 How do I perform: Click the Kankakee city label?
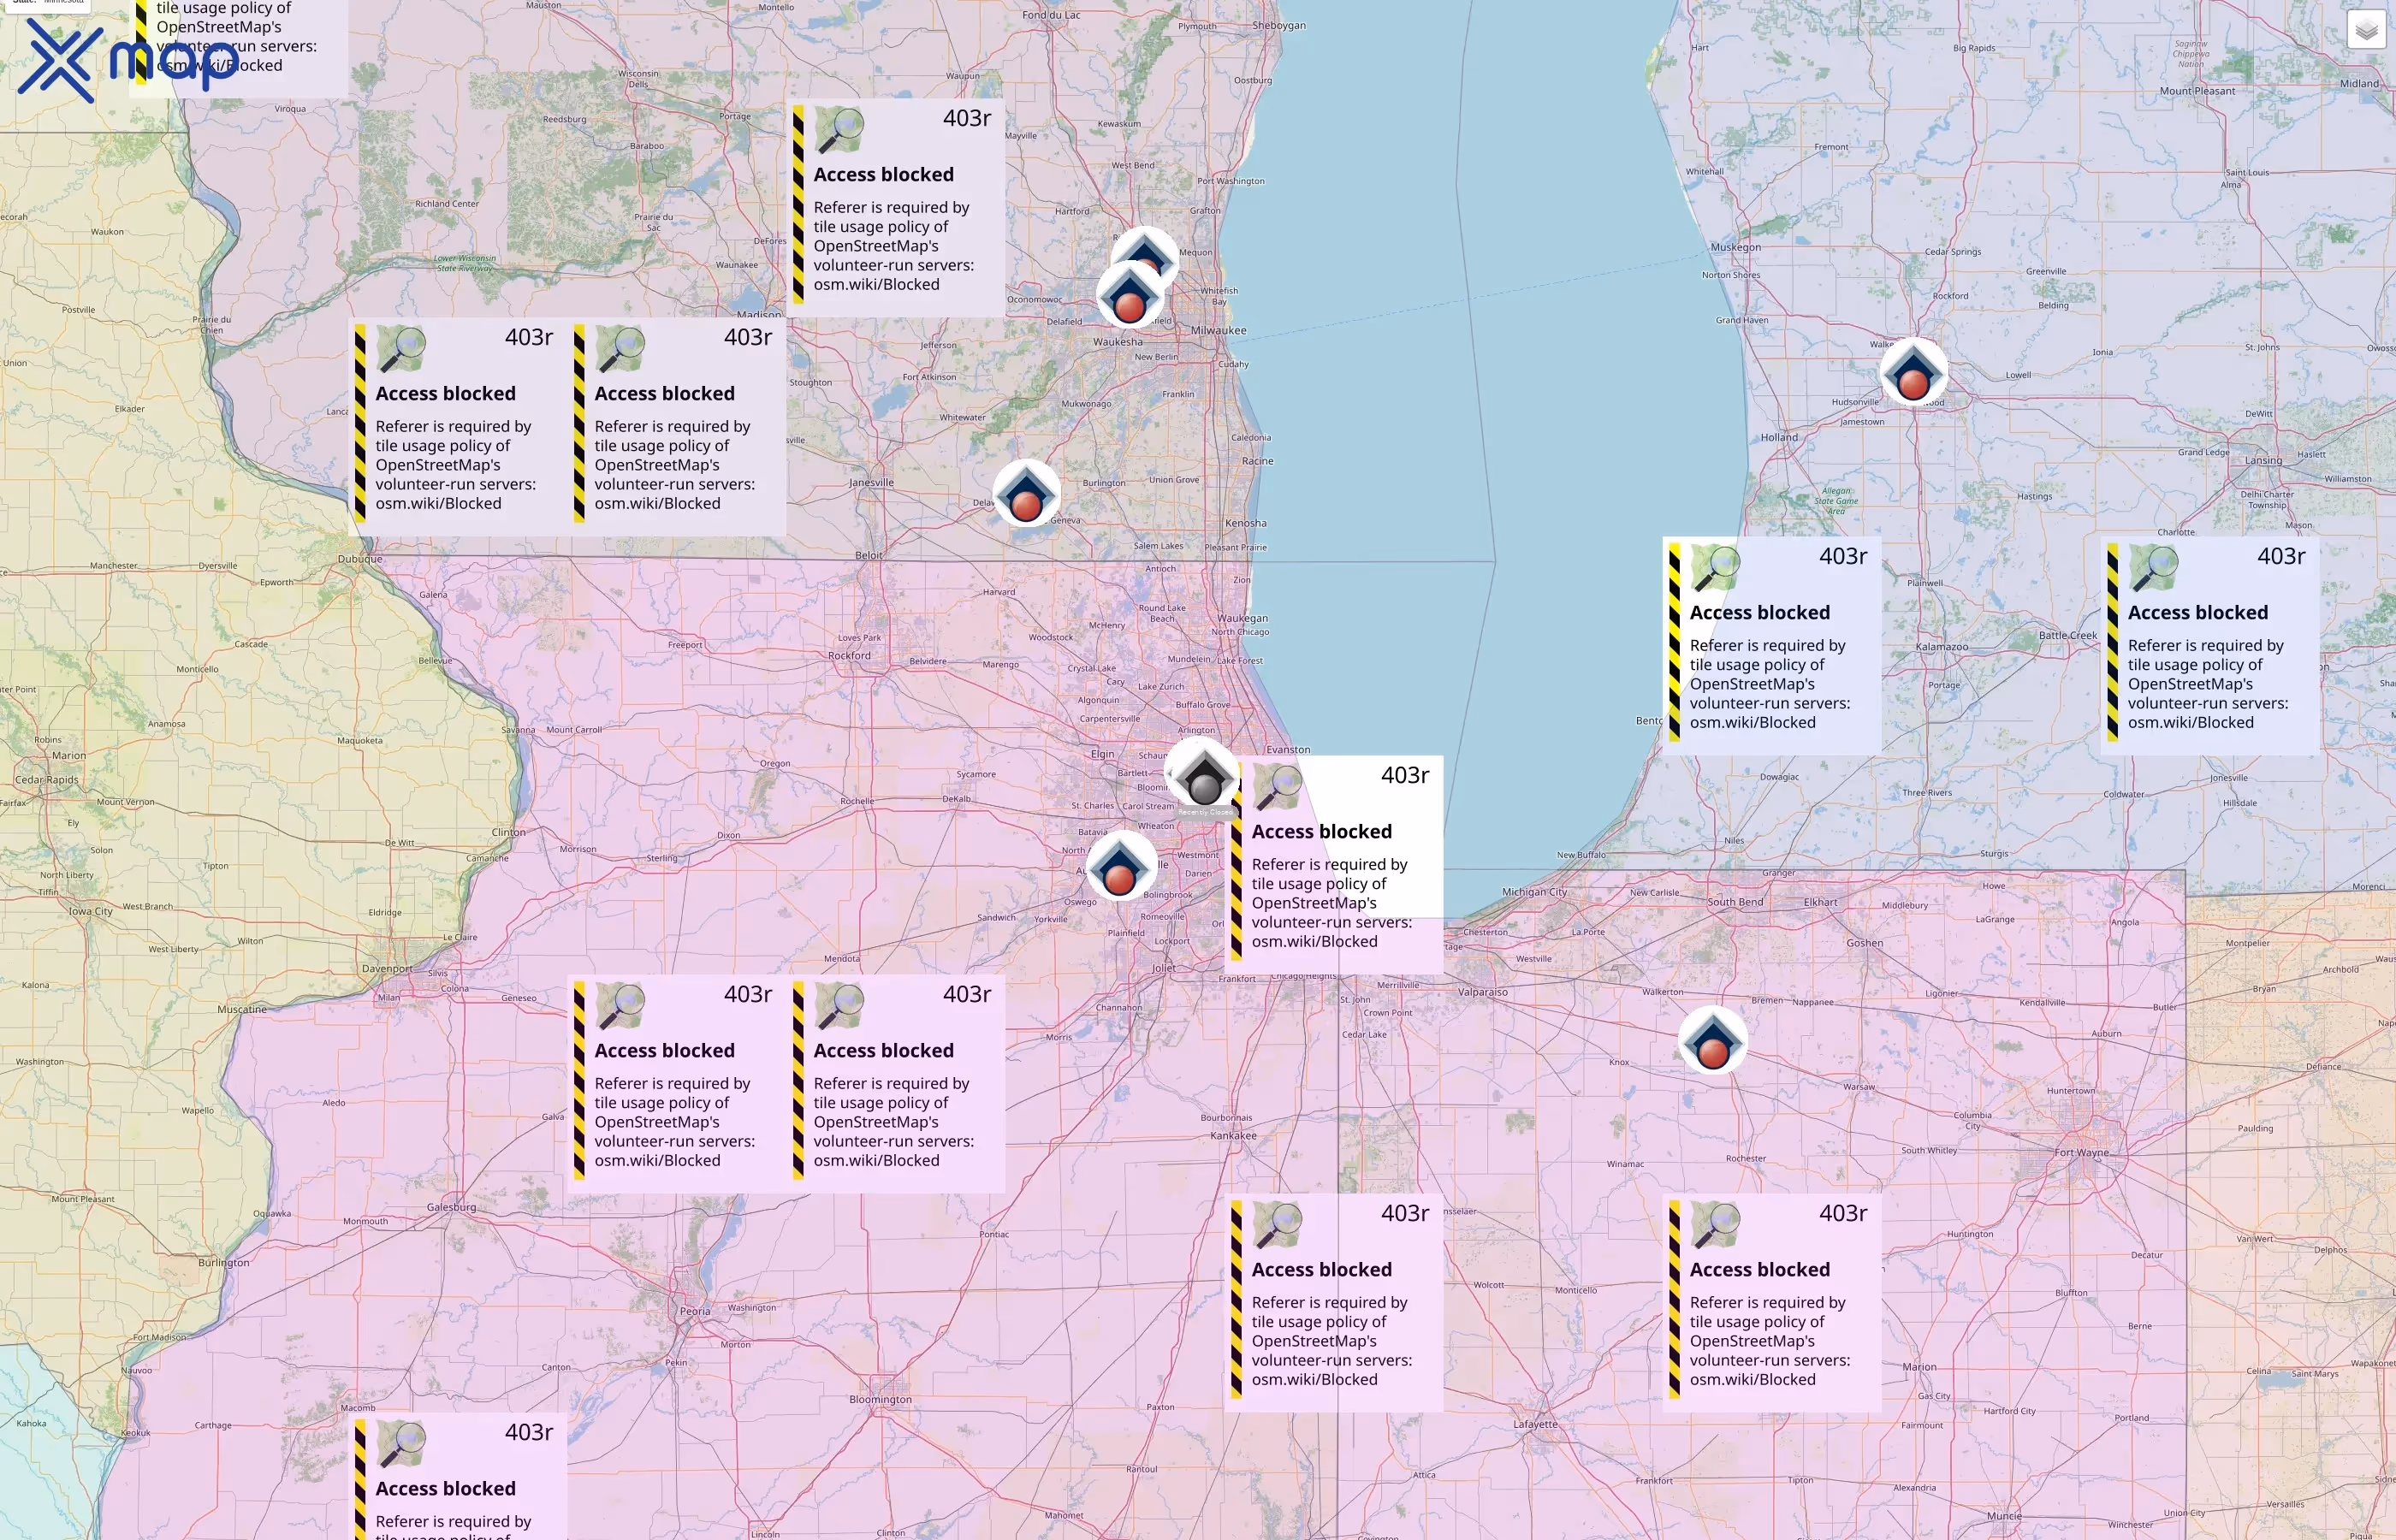pyautogui.click(x=1233, y=1136)
